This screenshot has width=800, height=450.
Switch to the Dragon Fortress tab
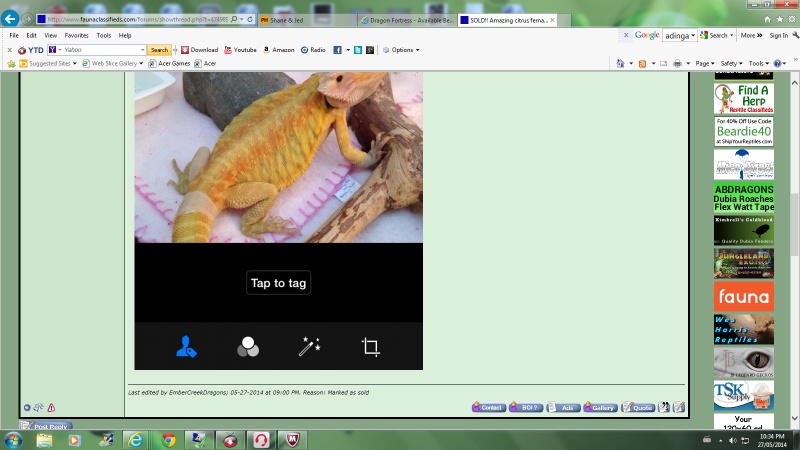click(x=406, y=20)
